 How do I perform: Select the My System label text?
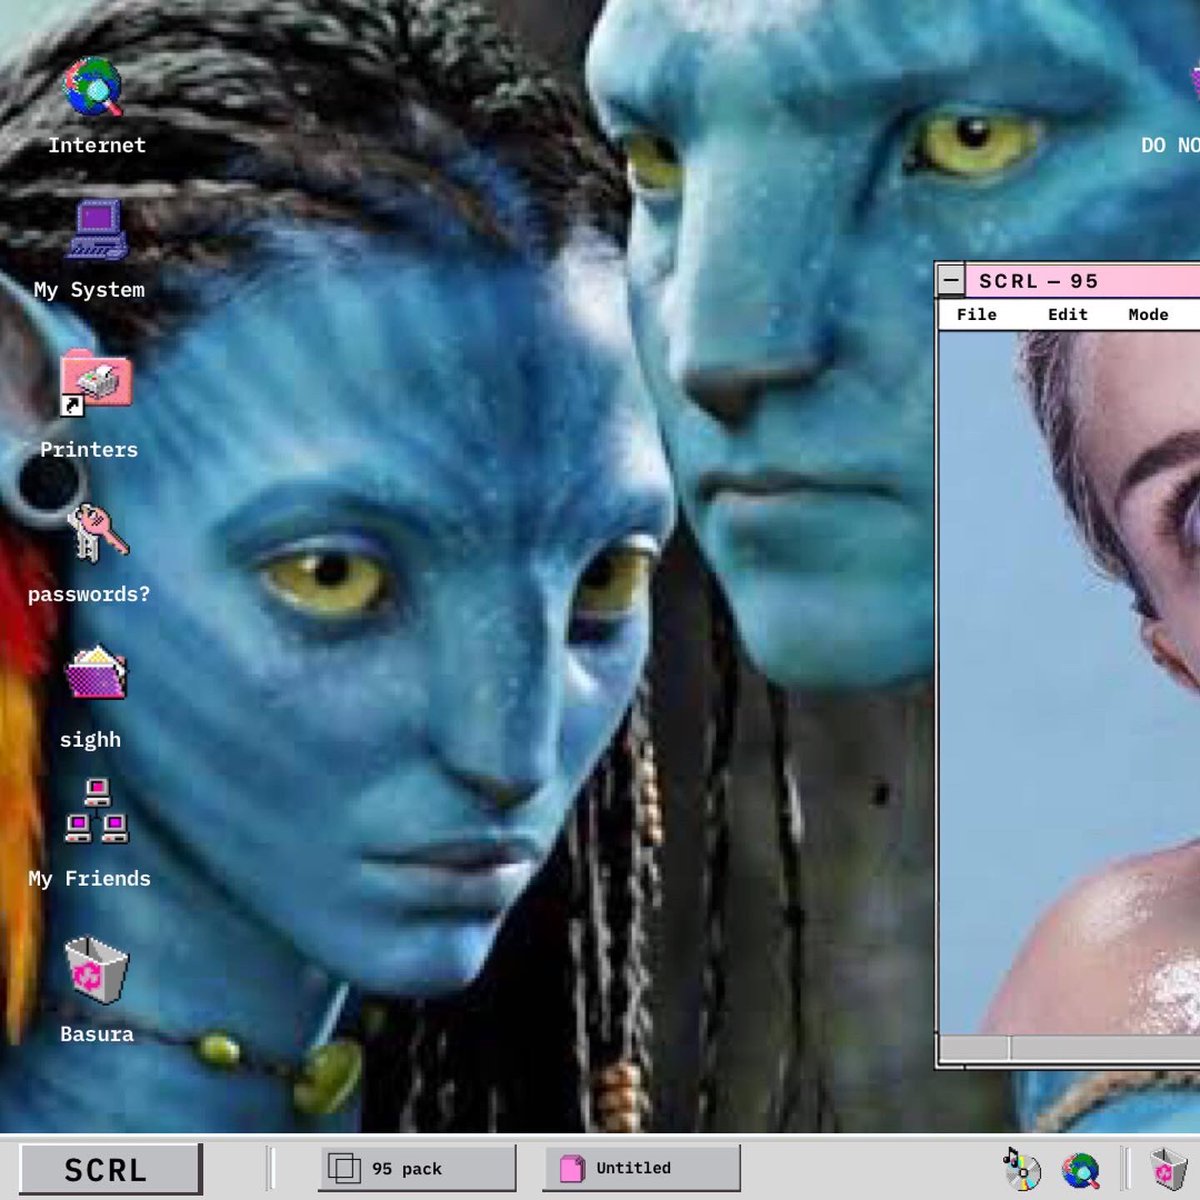tap(89, 290)
